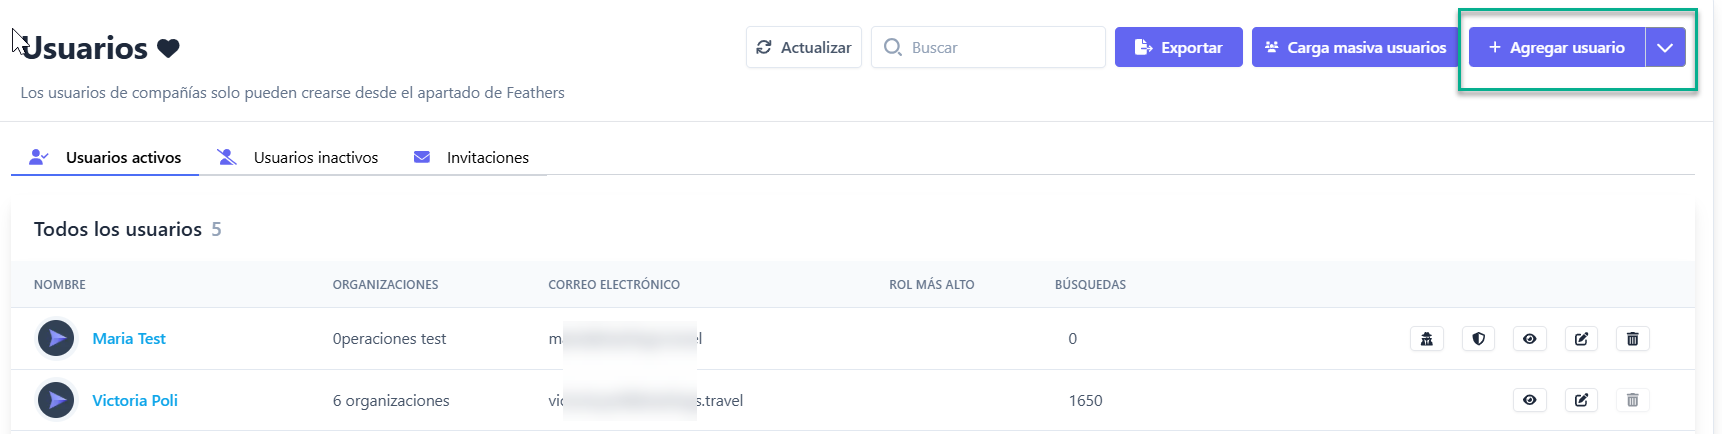Click Victoria Poli's trash icon
1722x434 pixels.
click(x=1632, y=401)
